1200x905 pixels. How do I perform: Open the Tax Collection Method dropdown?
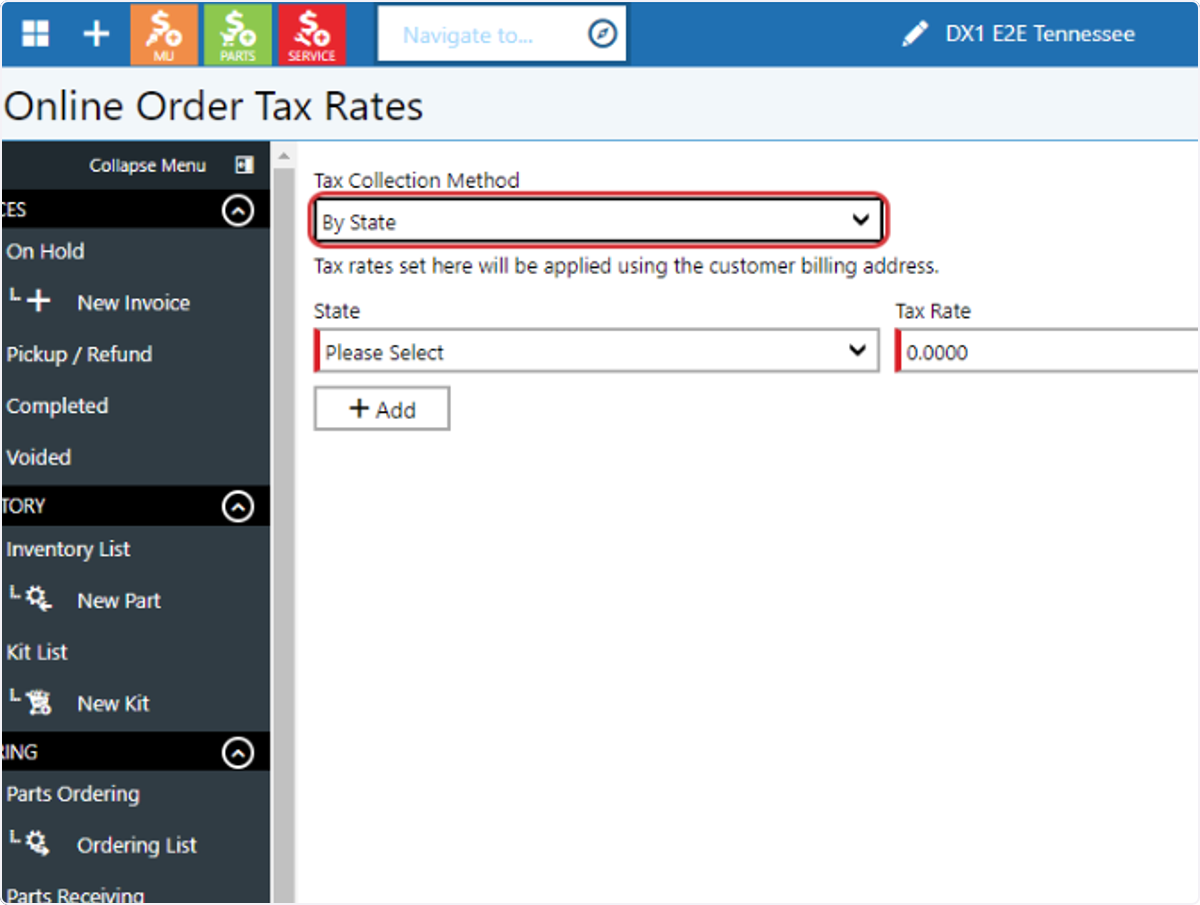tap(598, 221)
